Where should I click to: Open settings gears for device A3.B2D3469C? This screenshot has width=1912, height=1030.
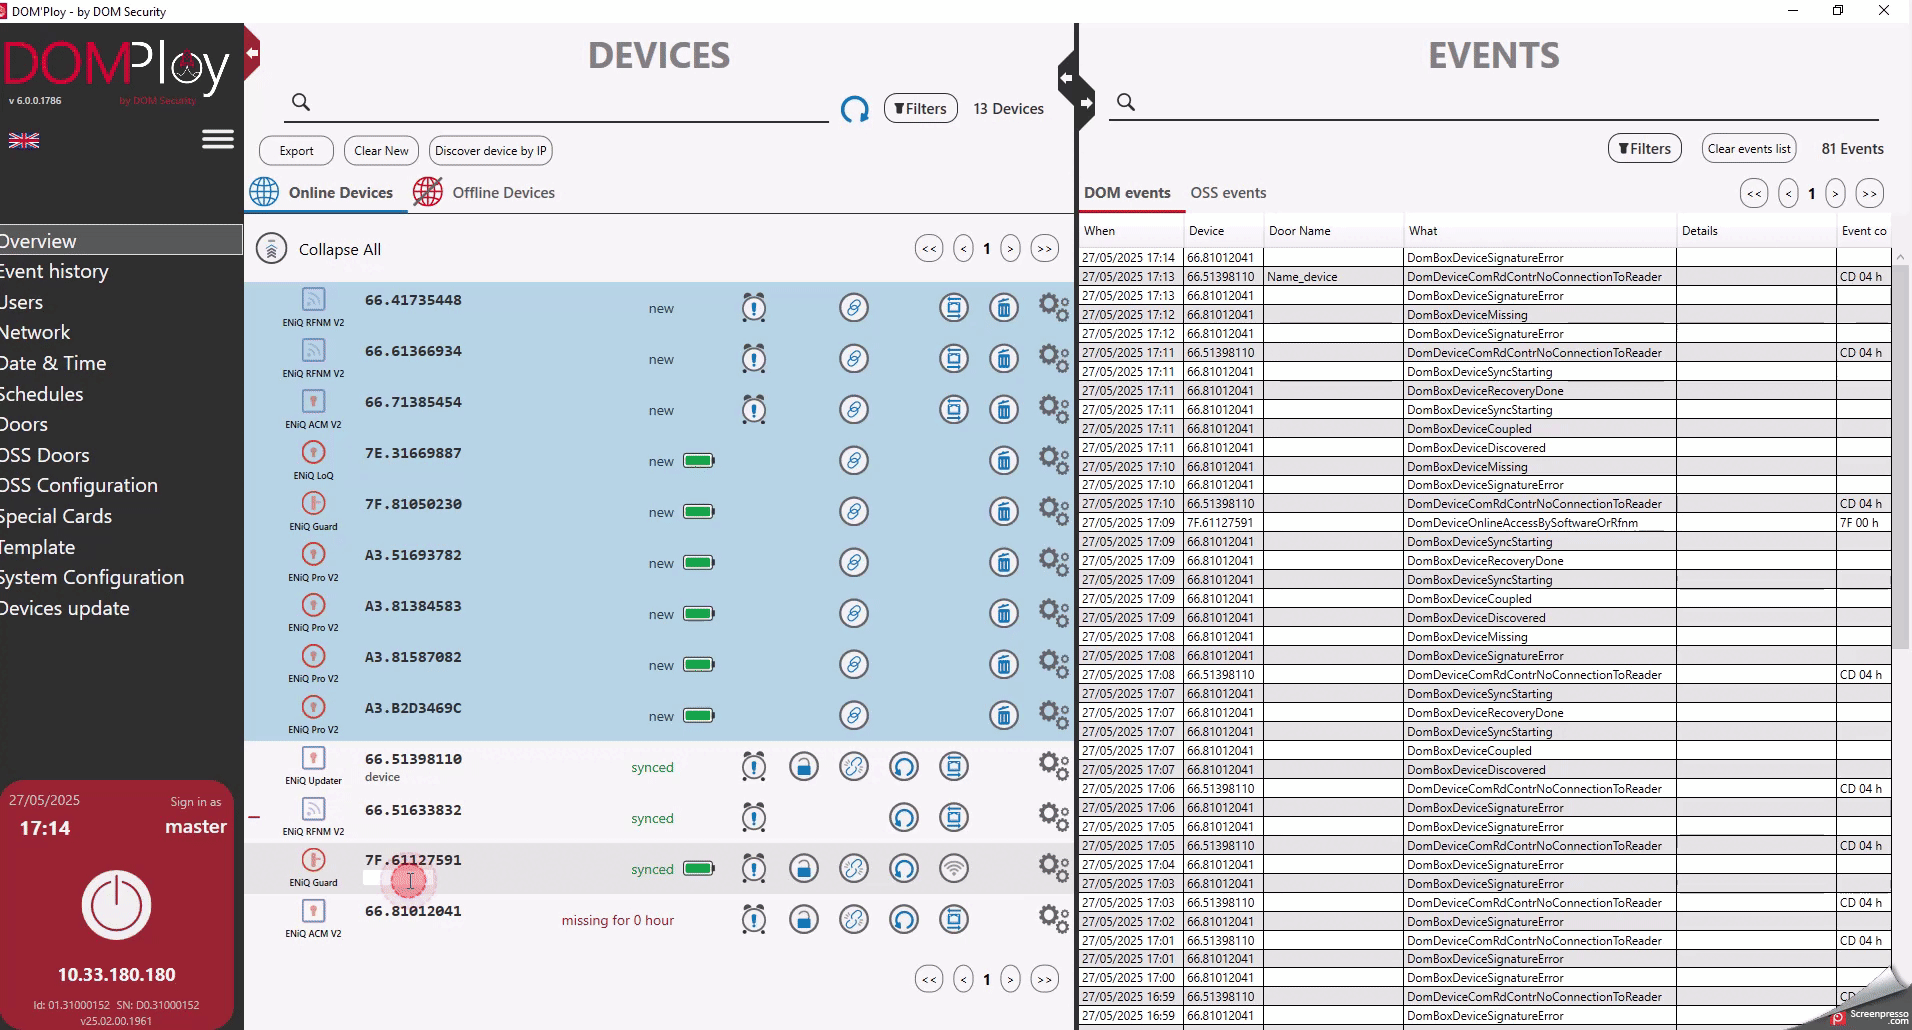coord(1054,715)
